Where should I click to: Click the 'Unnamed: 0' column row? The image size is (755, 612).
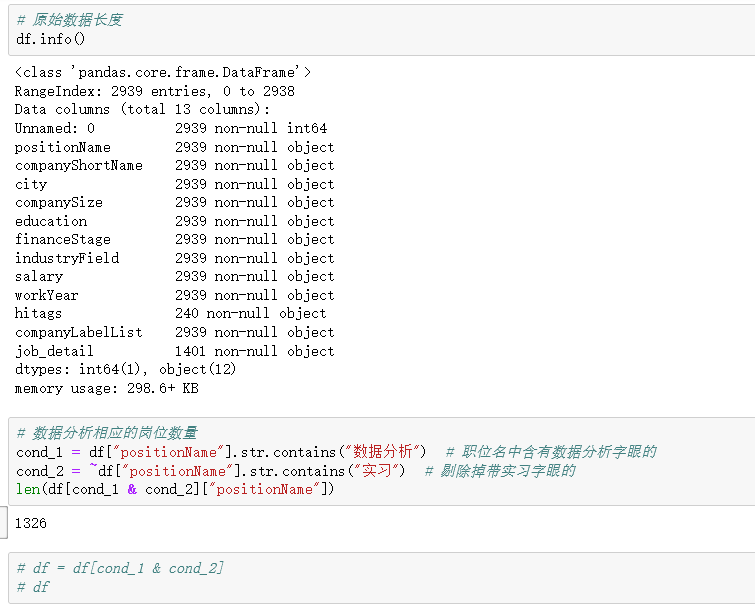pos(171,129)
